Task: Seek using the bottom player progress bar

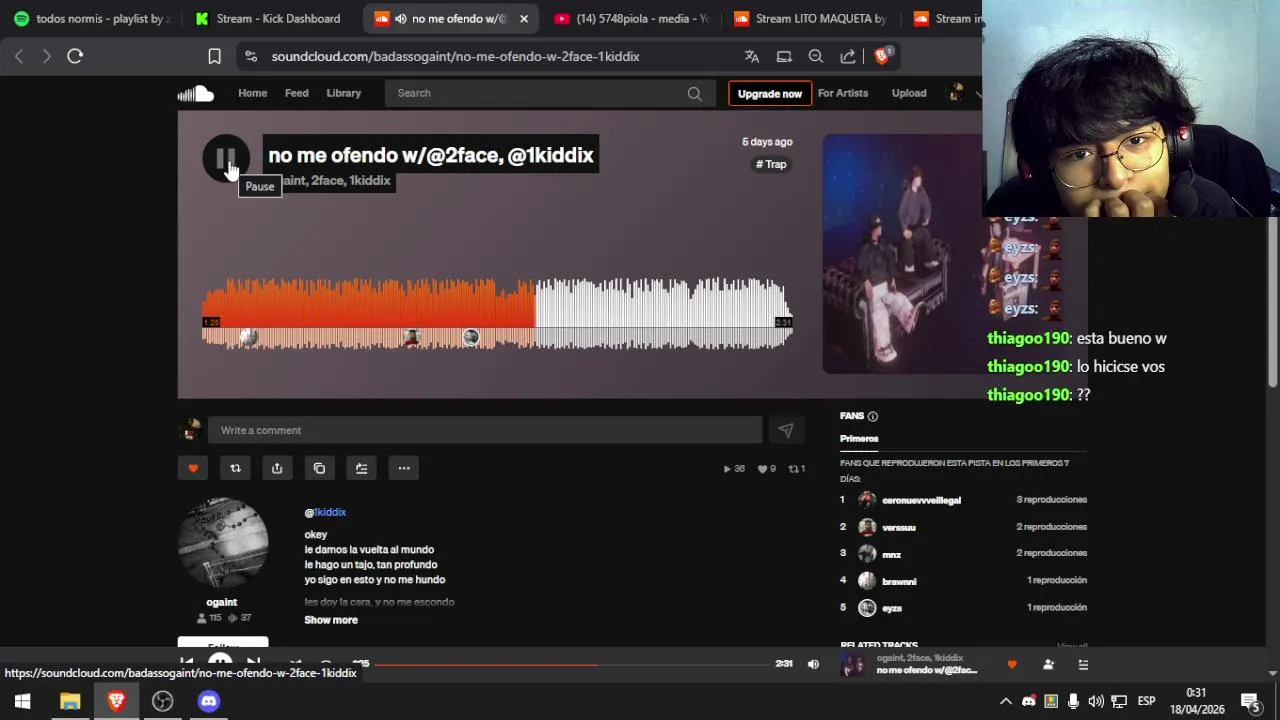Action: point(572,664)
